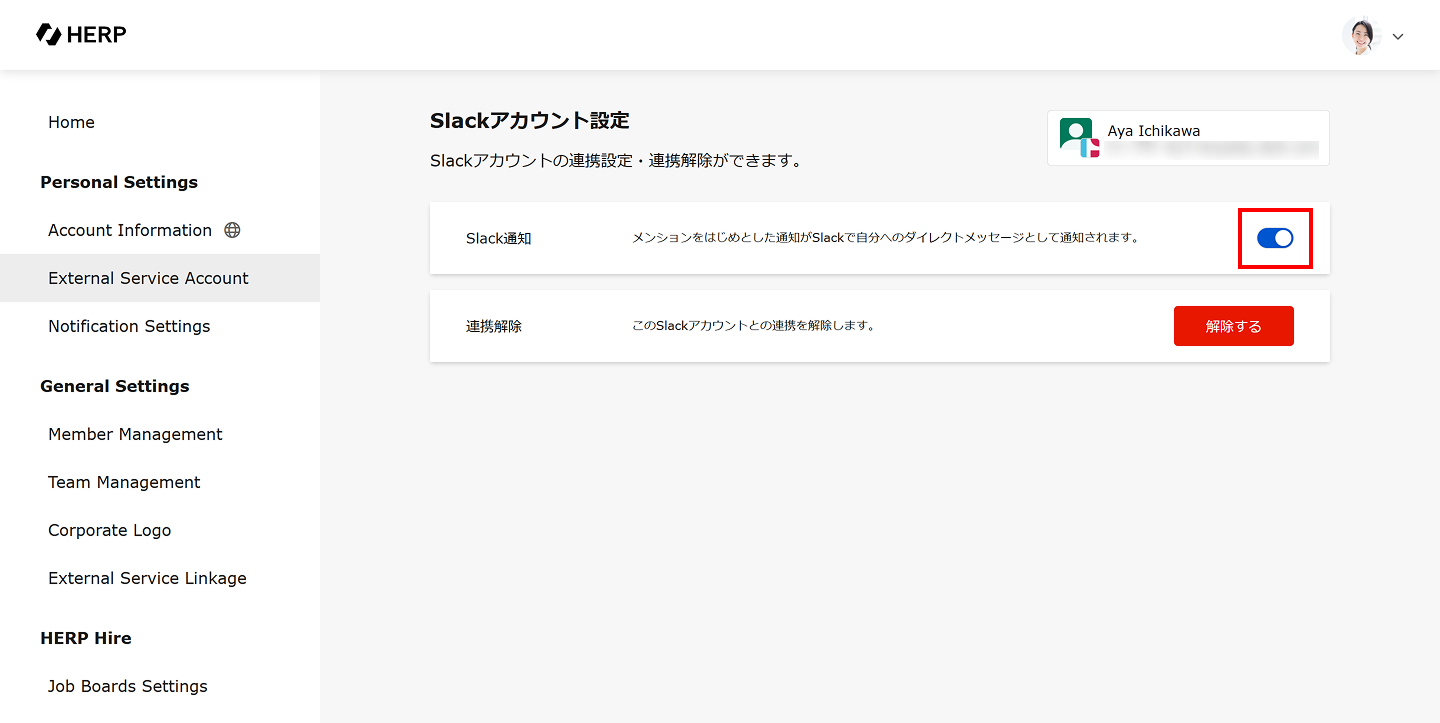Click the HERP Hire section header

[86, 638]
